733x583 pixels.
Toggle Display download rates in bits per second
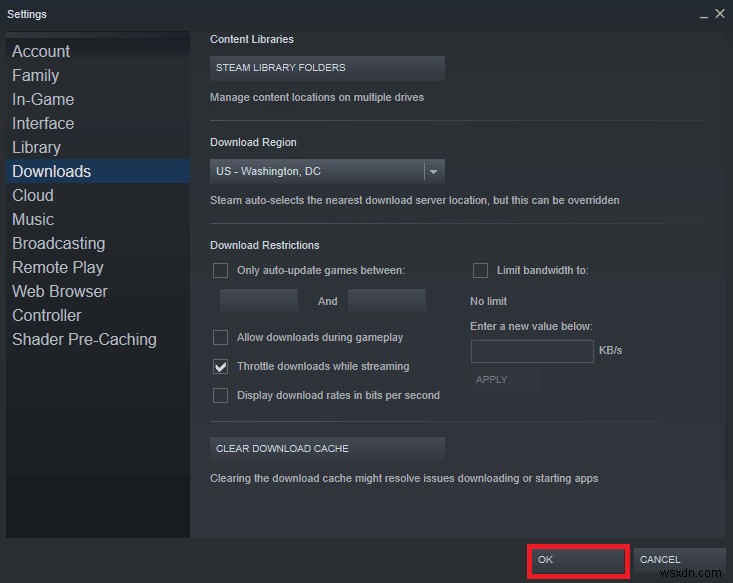pyautogui.click(x=220, y=396)
